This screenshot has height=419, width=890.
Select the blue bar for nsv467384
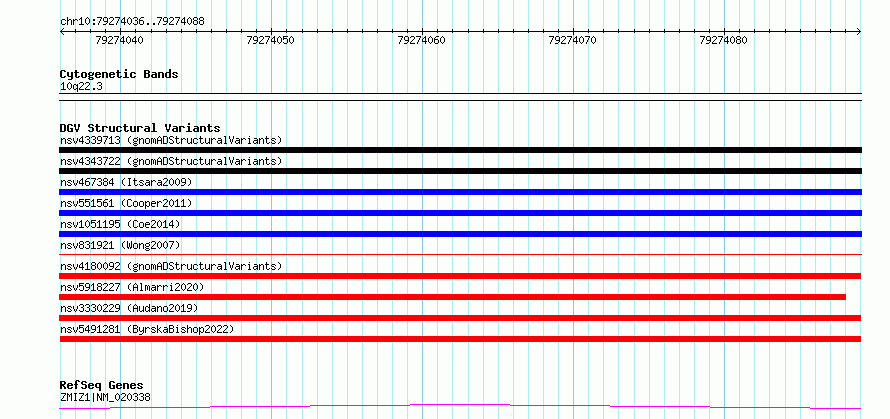click(460, 192)
